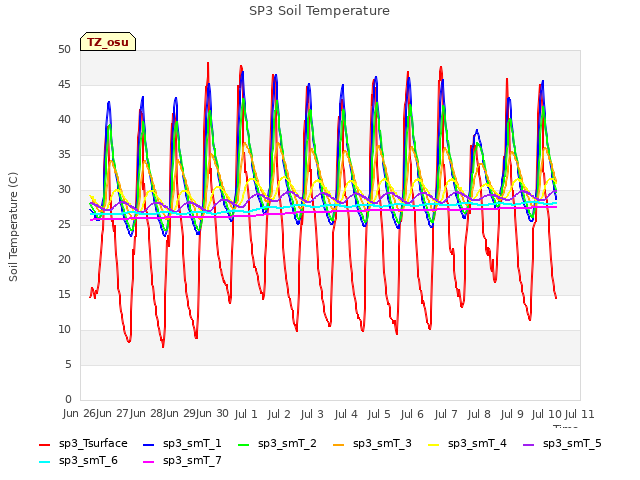Click the Jun 26 x-axis tick label
The width and height of the screenshot is (640, 480).
(x=79, y=414)
